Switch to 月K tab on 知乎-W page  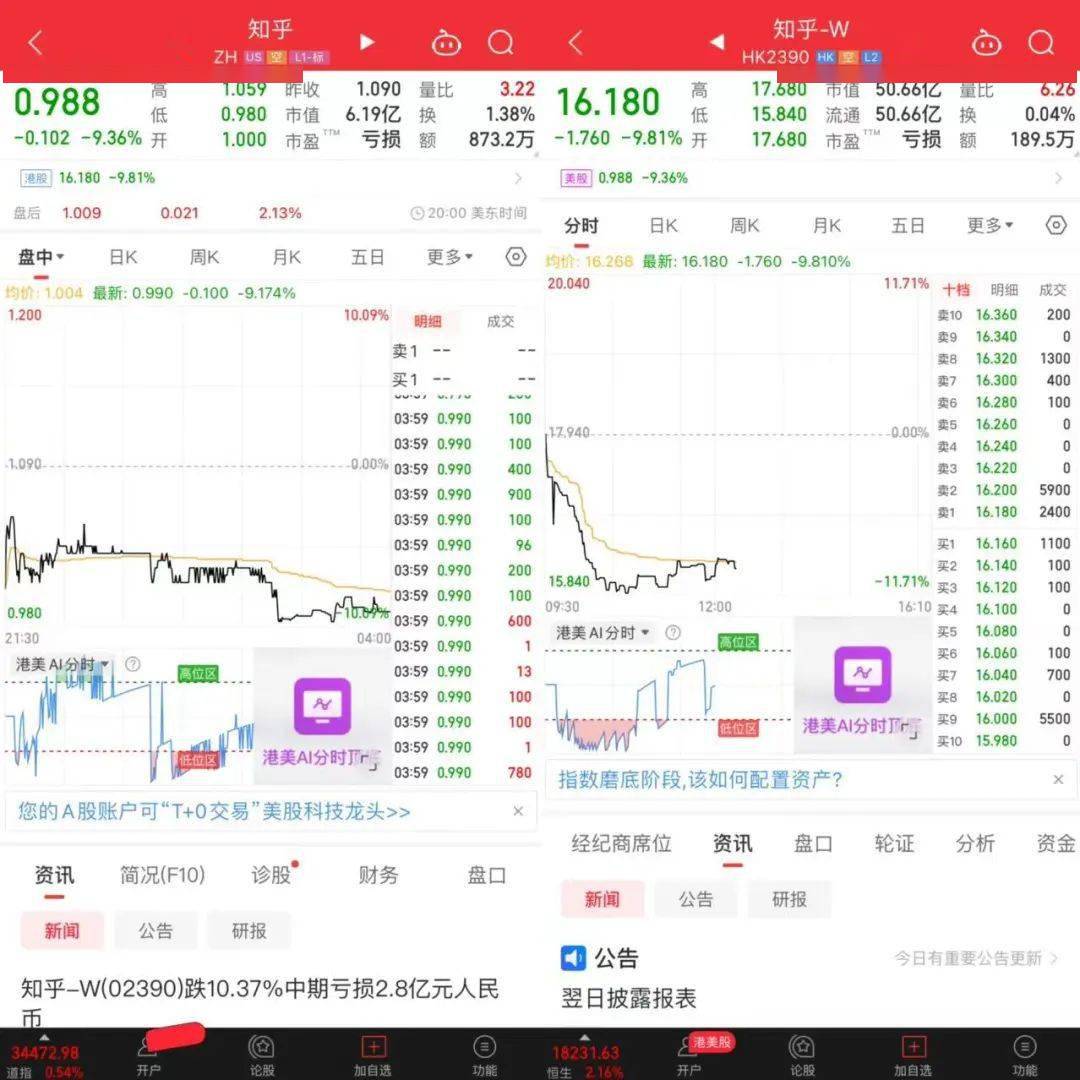[x=827, y=225]
